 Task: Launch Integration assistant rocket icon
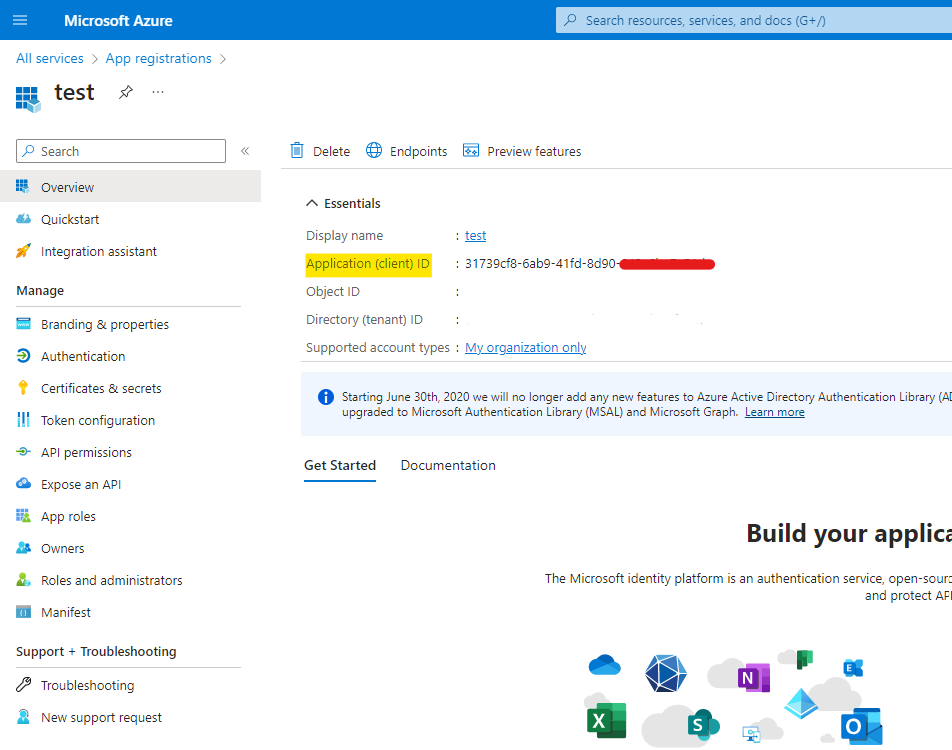[23, 251]
